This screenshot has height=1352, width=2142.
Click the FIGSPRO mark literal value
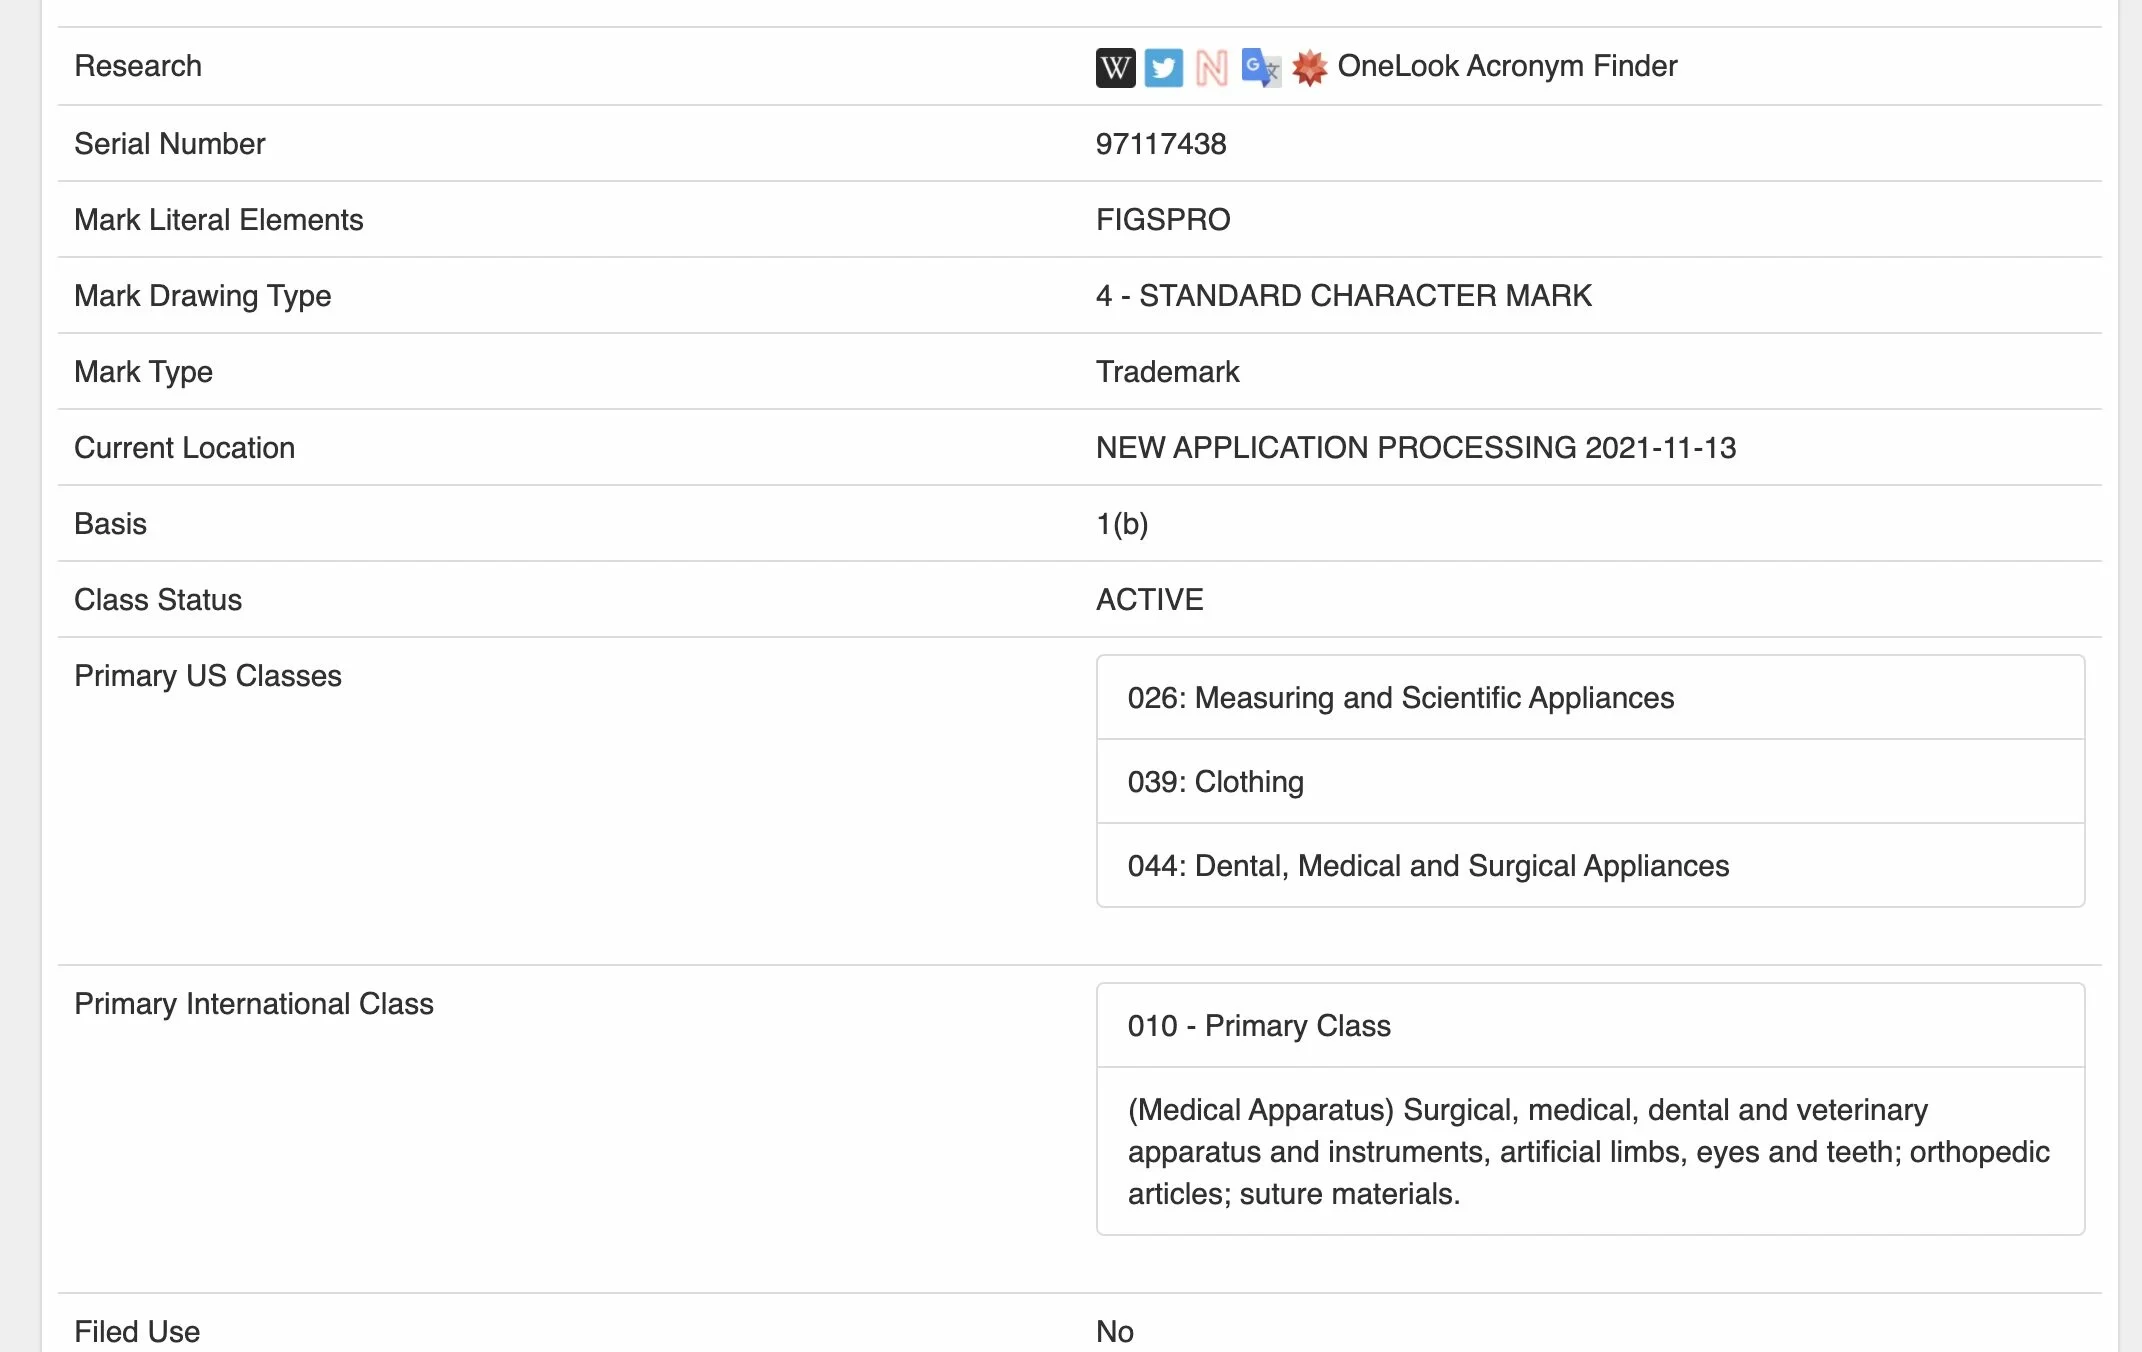pos(1163,220)
